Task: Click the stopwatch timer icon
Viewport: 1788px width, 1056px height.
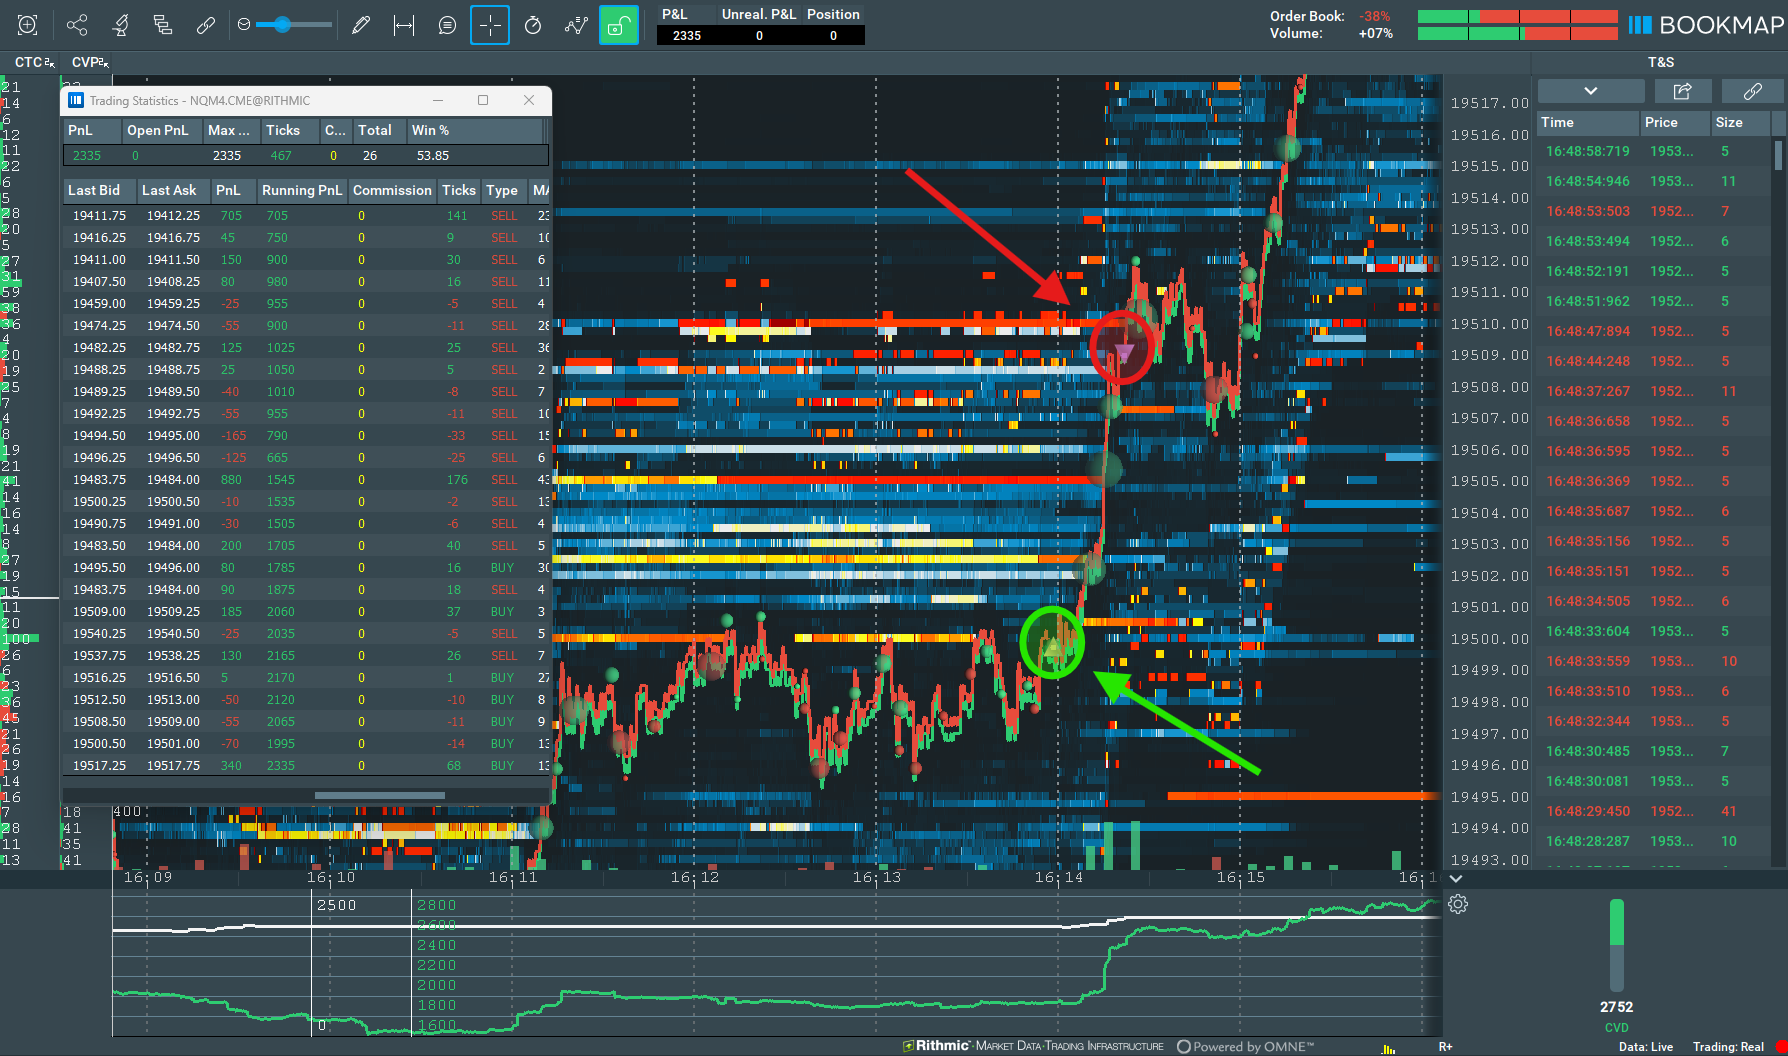Action: [x=533, y=25]
